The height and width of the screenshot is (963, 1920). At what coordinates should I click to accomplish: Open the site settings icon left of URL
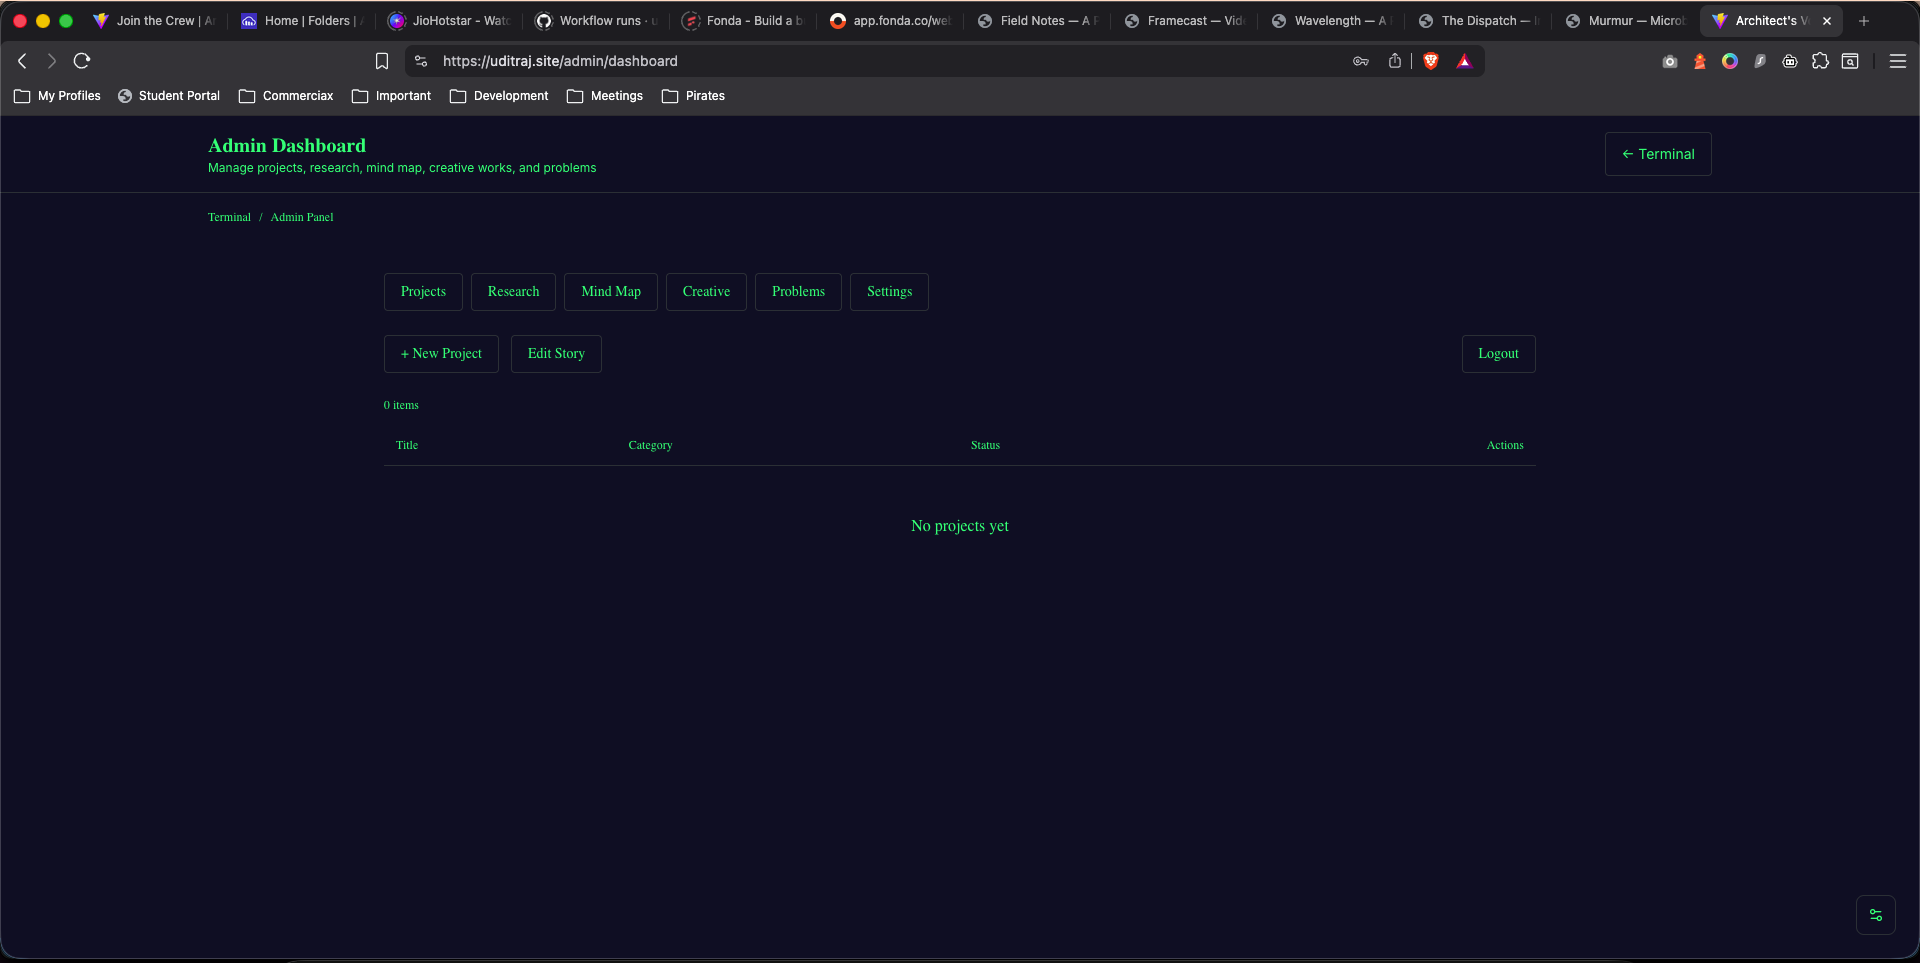coord(421,61)
